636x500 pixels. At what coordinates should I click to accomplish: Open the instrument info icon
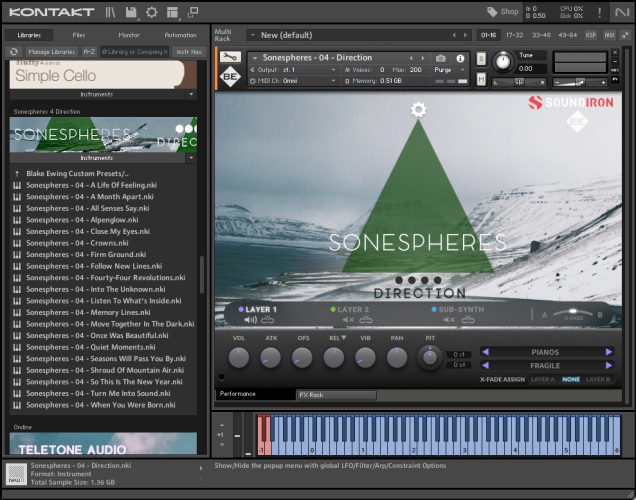[460, 58]
